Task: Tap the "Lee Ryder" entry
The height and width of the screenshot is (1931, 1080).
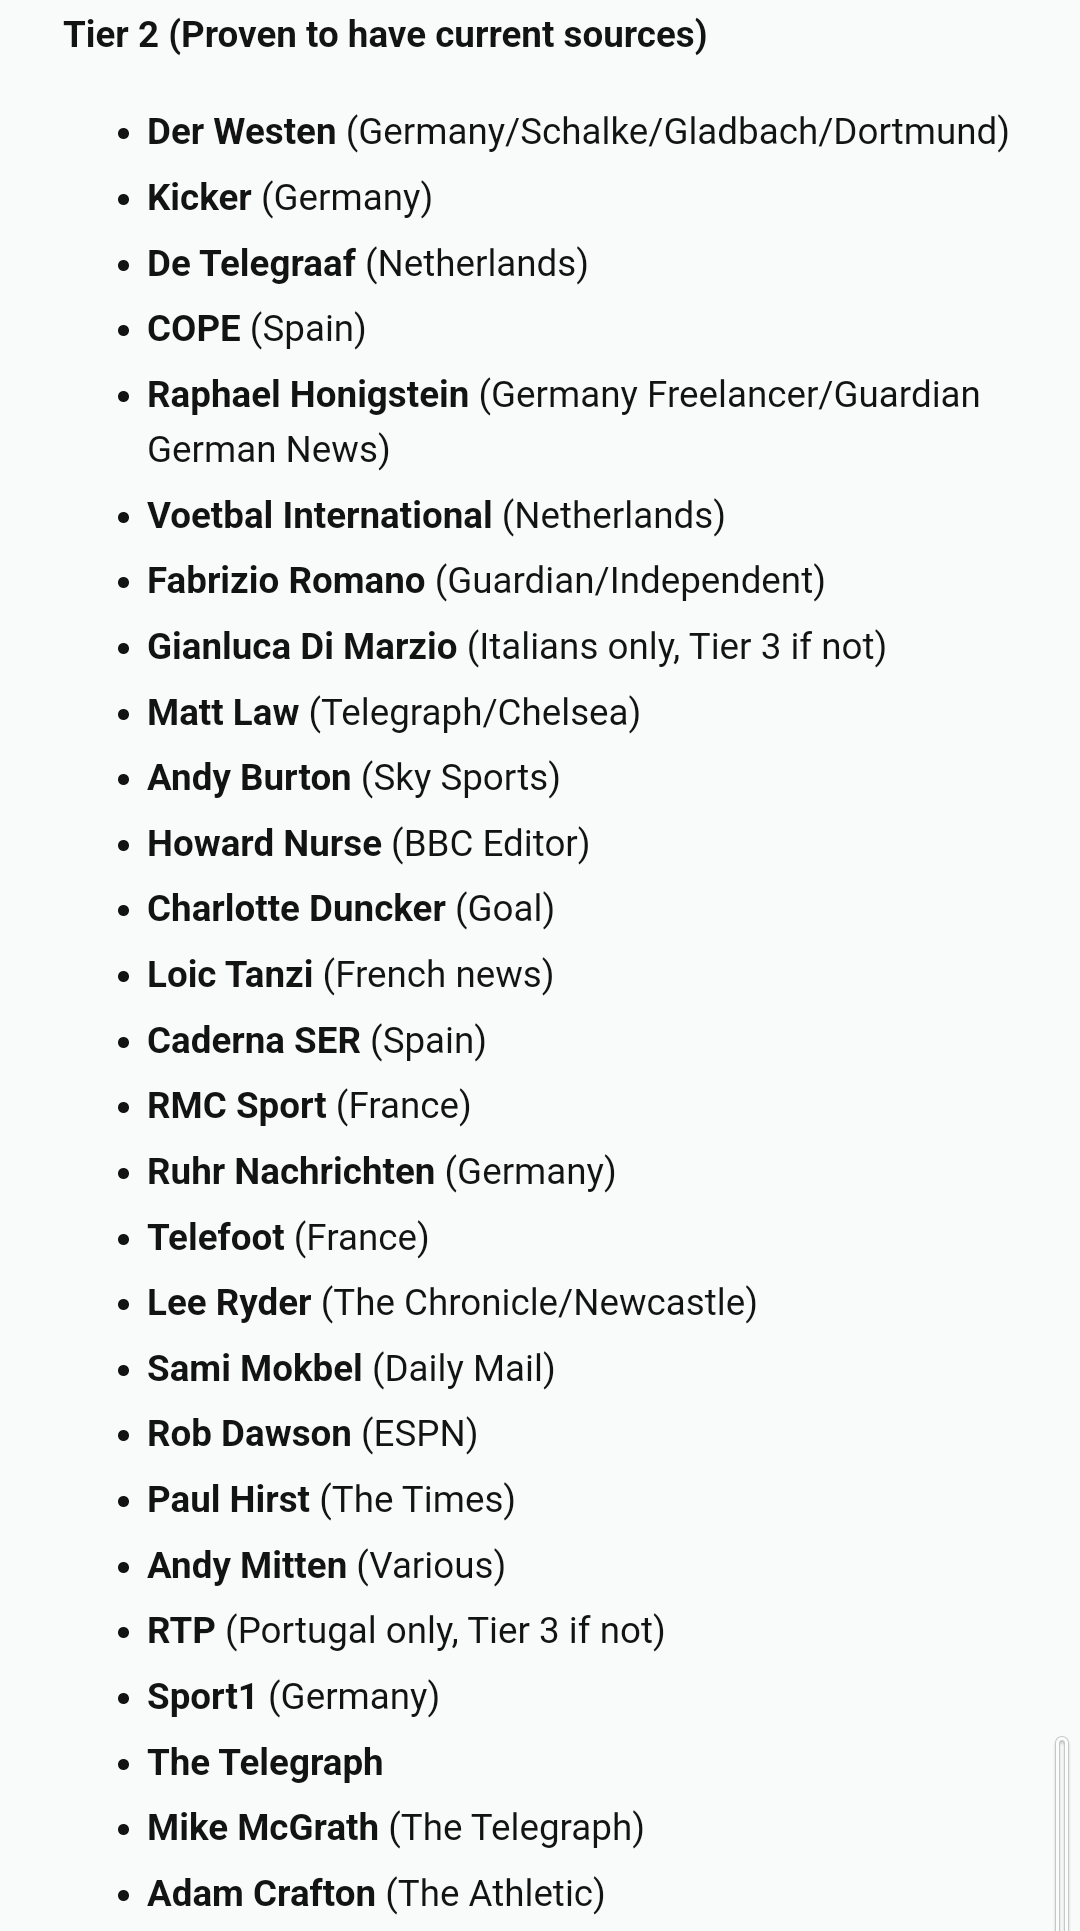Action: (x=228, y=1303)
